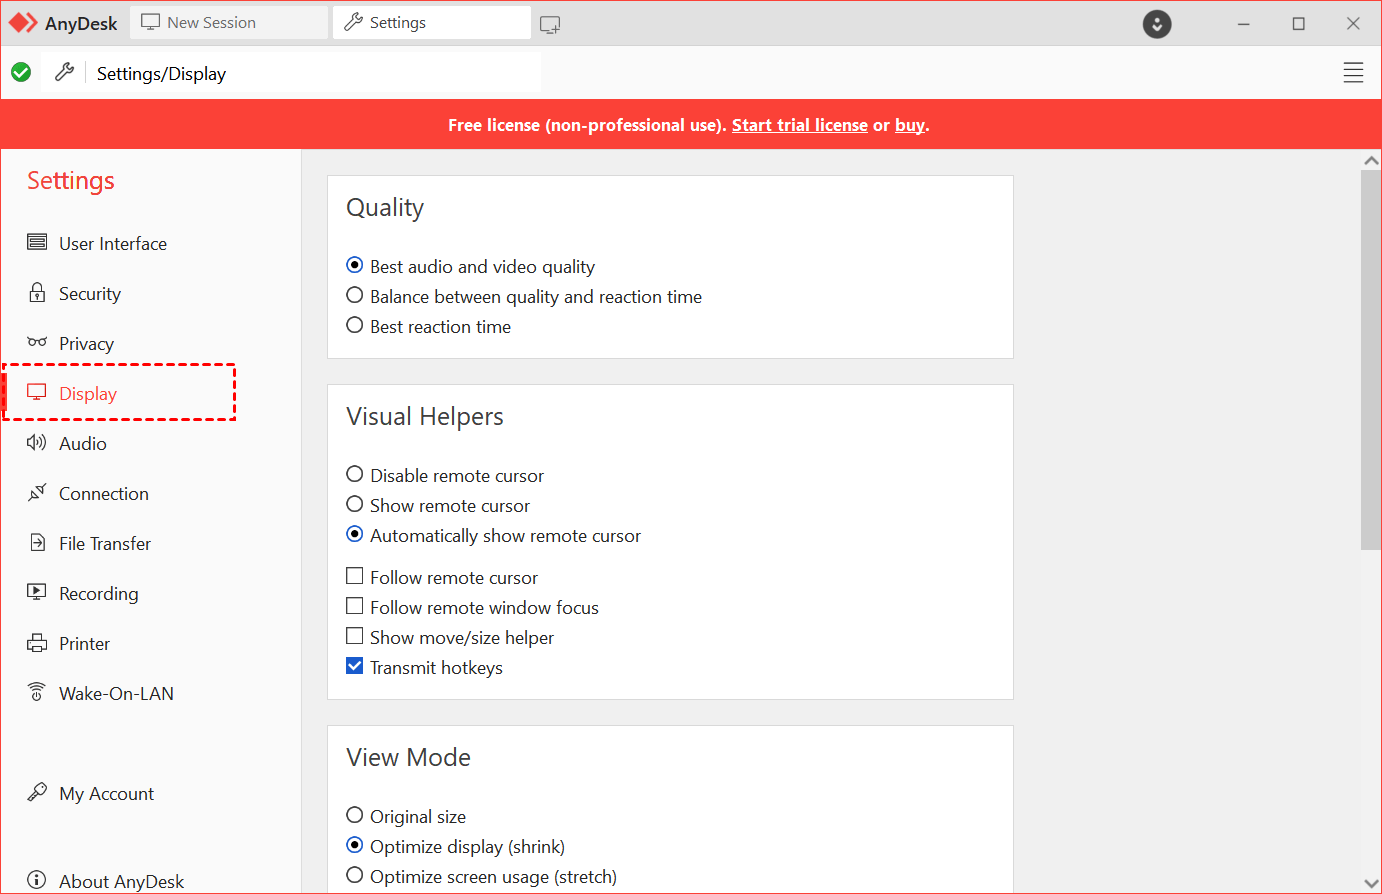Click the Security lock icon
1382x894 pixels.
[x=37, y=292]
